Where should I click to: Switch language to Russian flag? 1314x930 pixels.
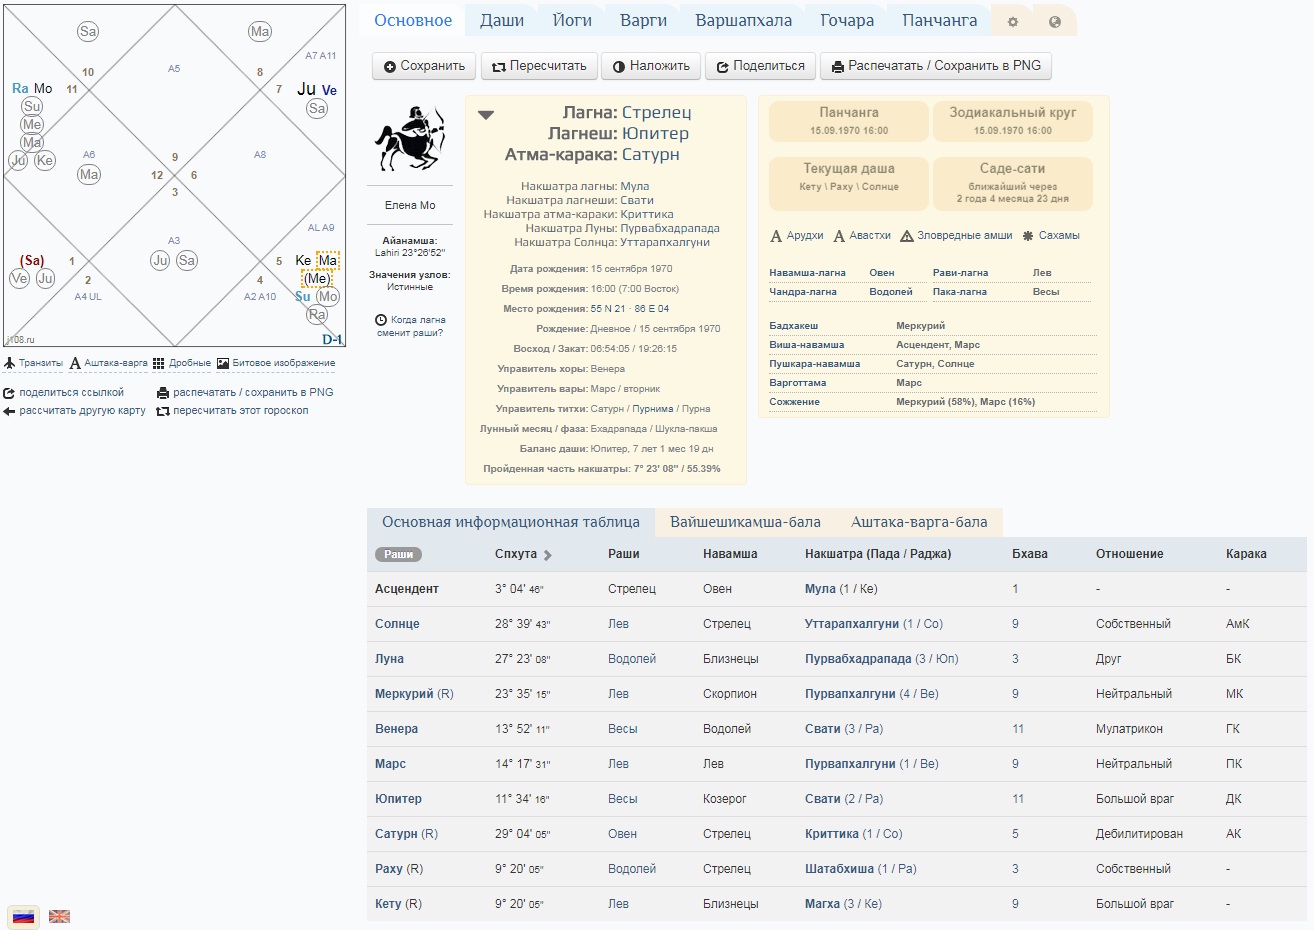tap(23, 916)
